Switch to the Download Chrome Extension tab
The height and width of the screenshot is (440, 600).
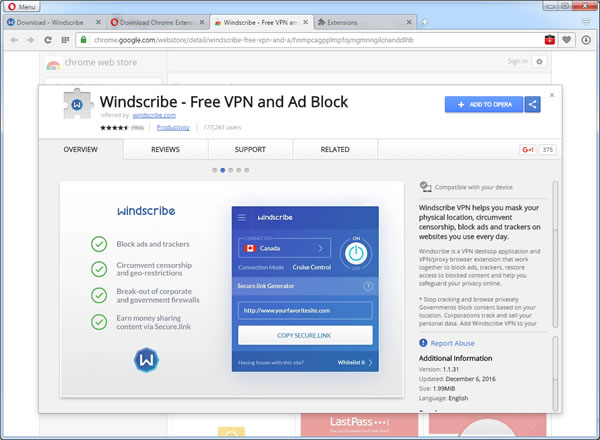point(156,23)
